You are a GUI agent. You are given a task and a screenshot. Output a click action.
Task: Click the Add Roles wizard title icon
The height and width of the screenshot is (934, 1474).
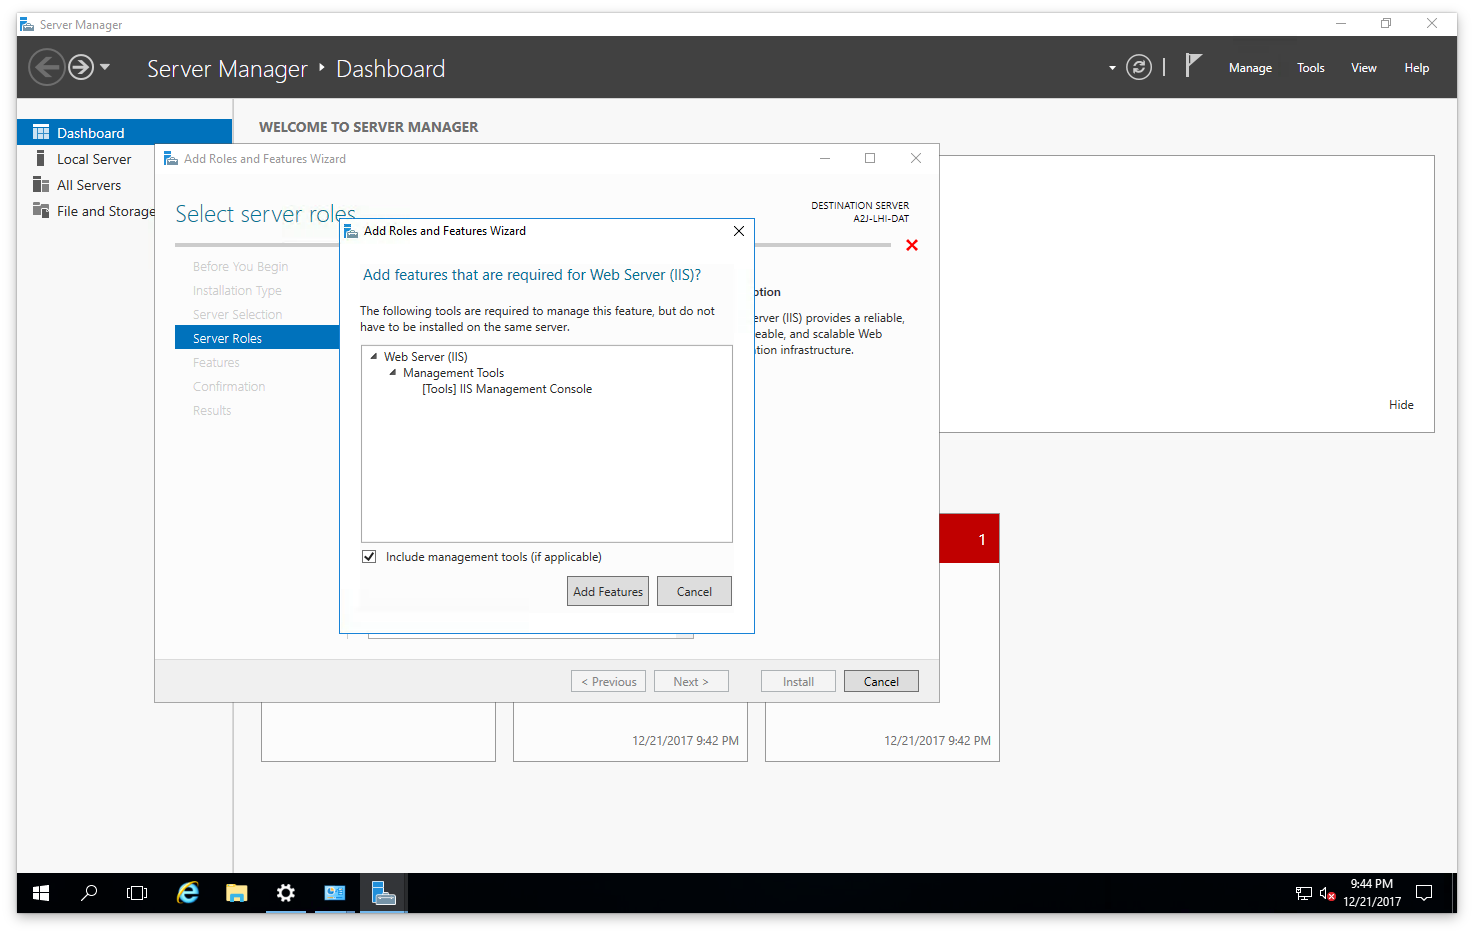[171, 158]
